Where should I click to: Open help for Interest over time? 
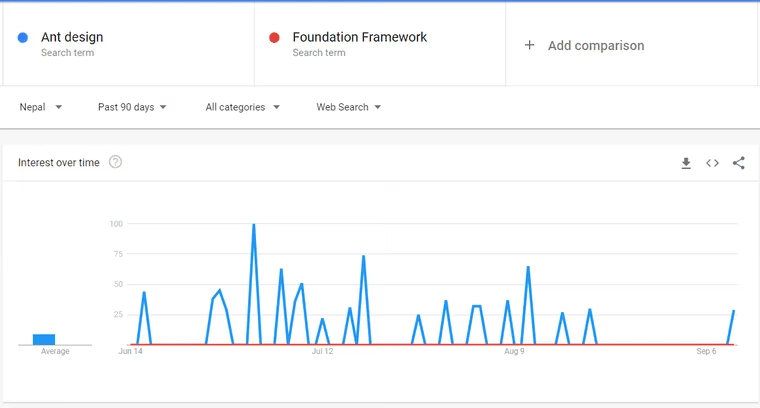[115, 162]
